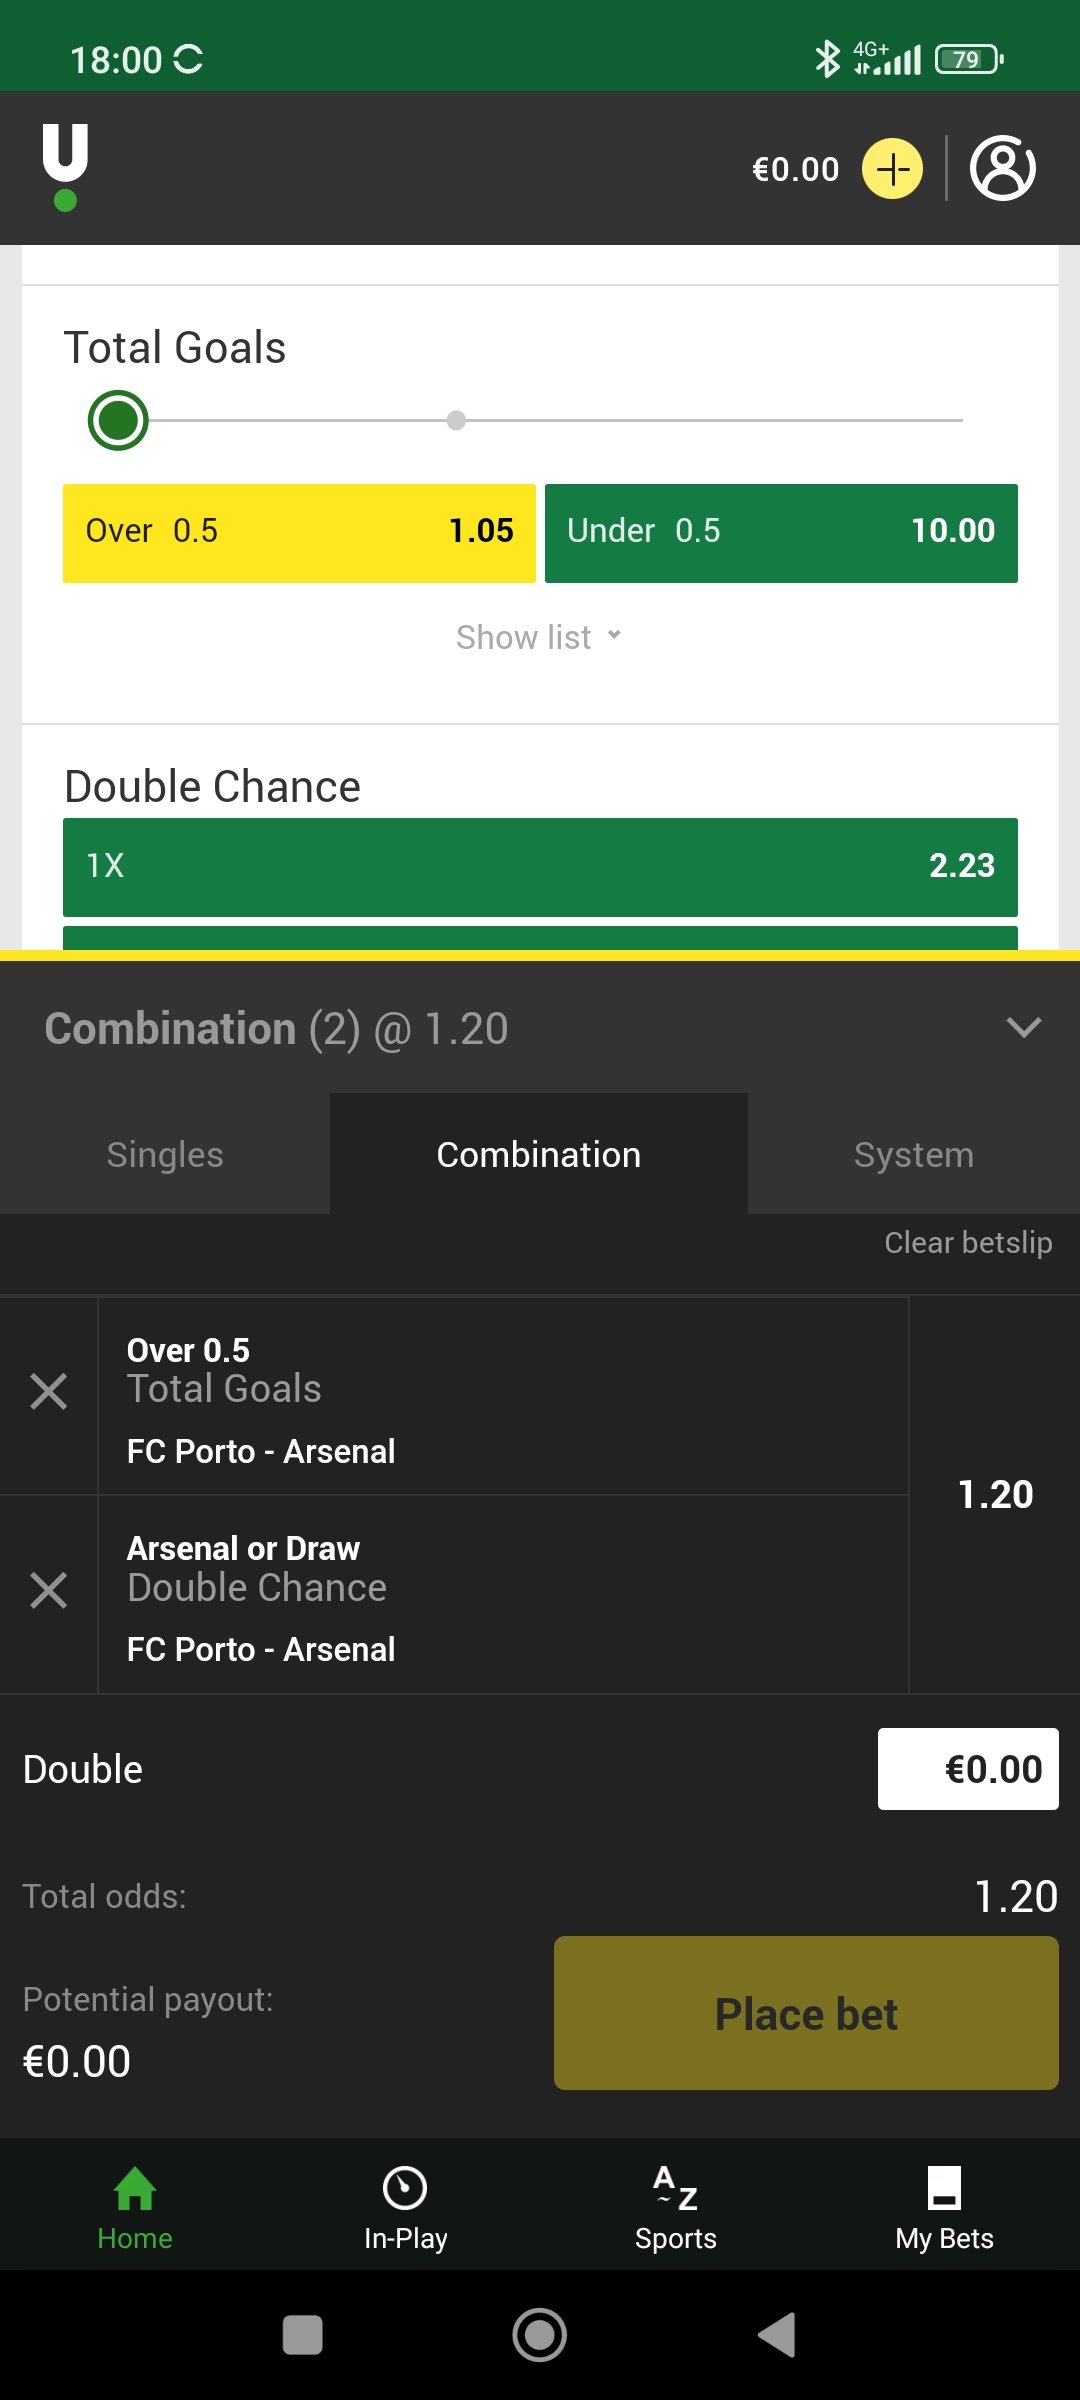Image resolution: width=1080 pixels, height=2400 pixels.
Task: Switch to the Singles tab
Action: 165,1155
